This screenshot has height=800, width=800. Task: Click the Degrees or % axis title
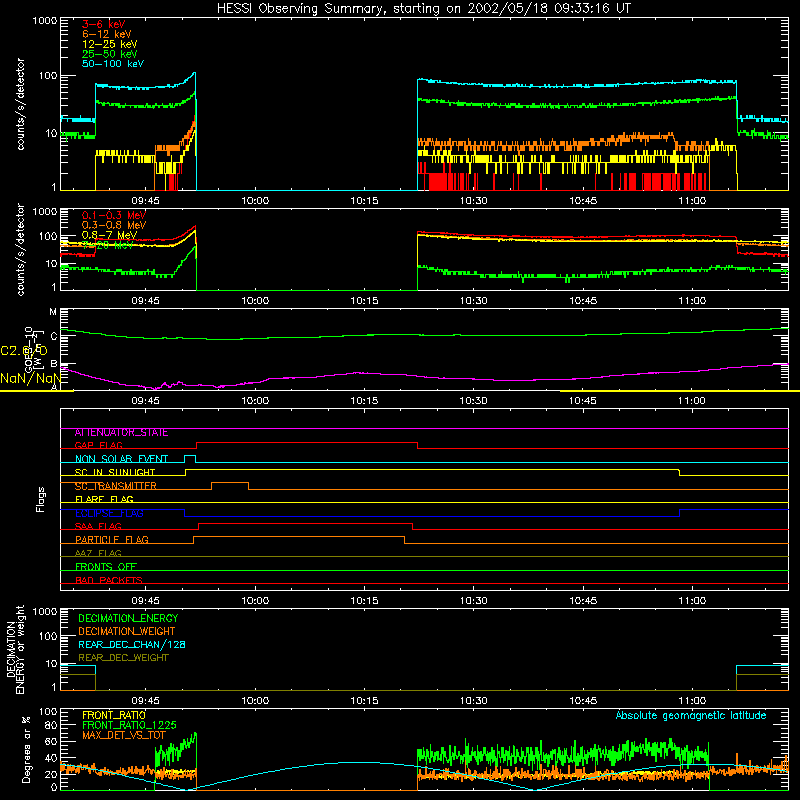26,750
